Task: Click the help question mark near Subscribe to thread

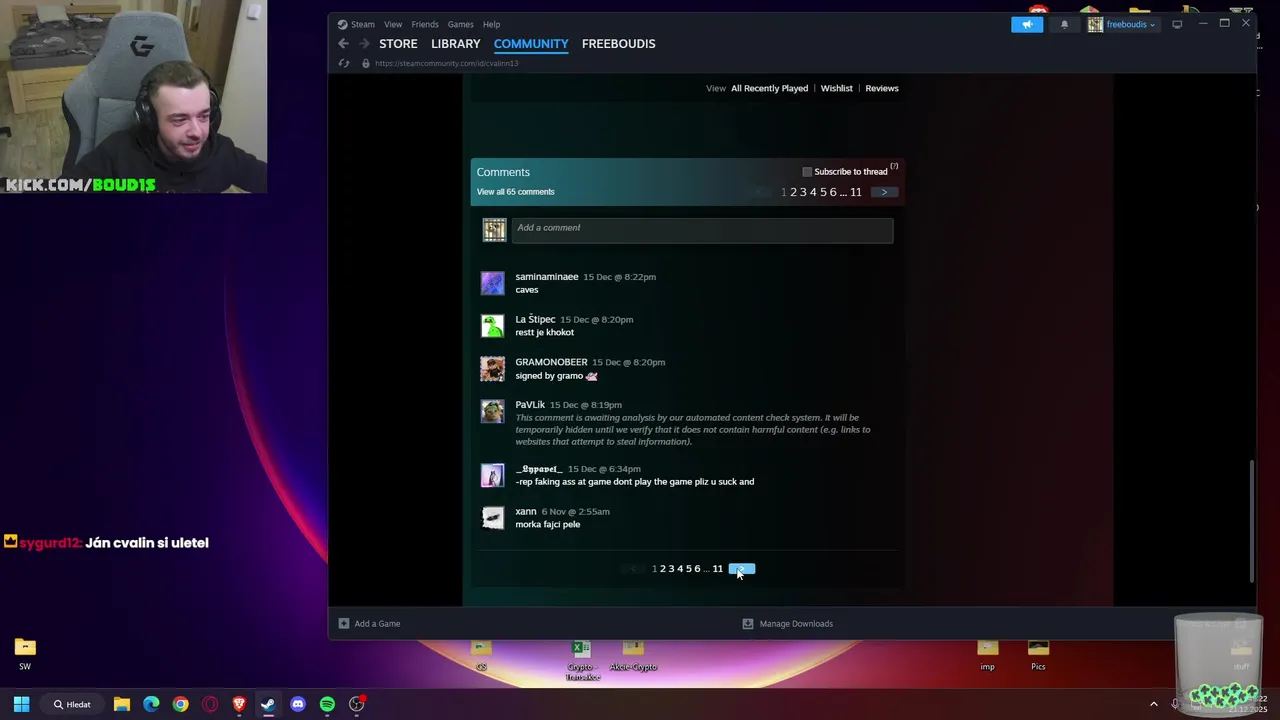Action: click(x=894, y=166)
